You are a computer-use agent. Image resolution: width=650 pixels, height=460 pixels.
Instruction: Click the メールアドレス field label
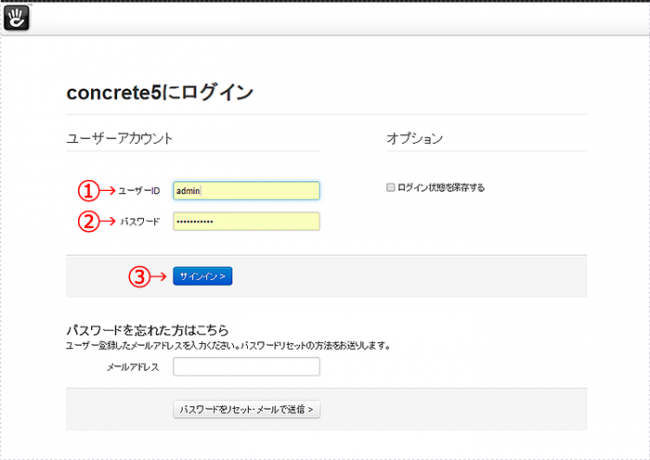click(132, 367)
